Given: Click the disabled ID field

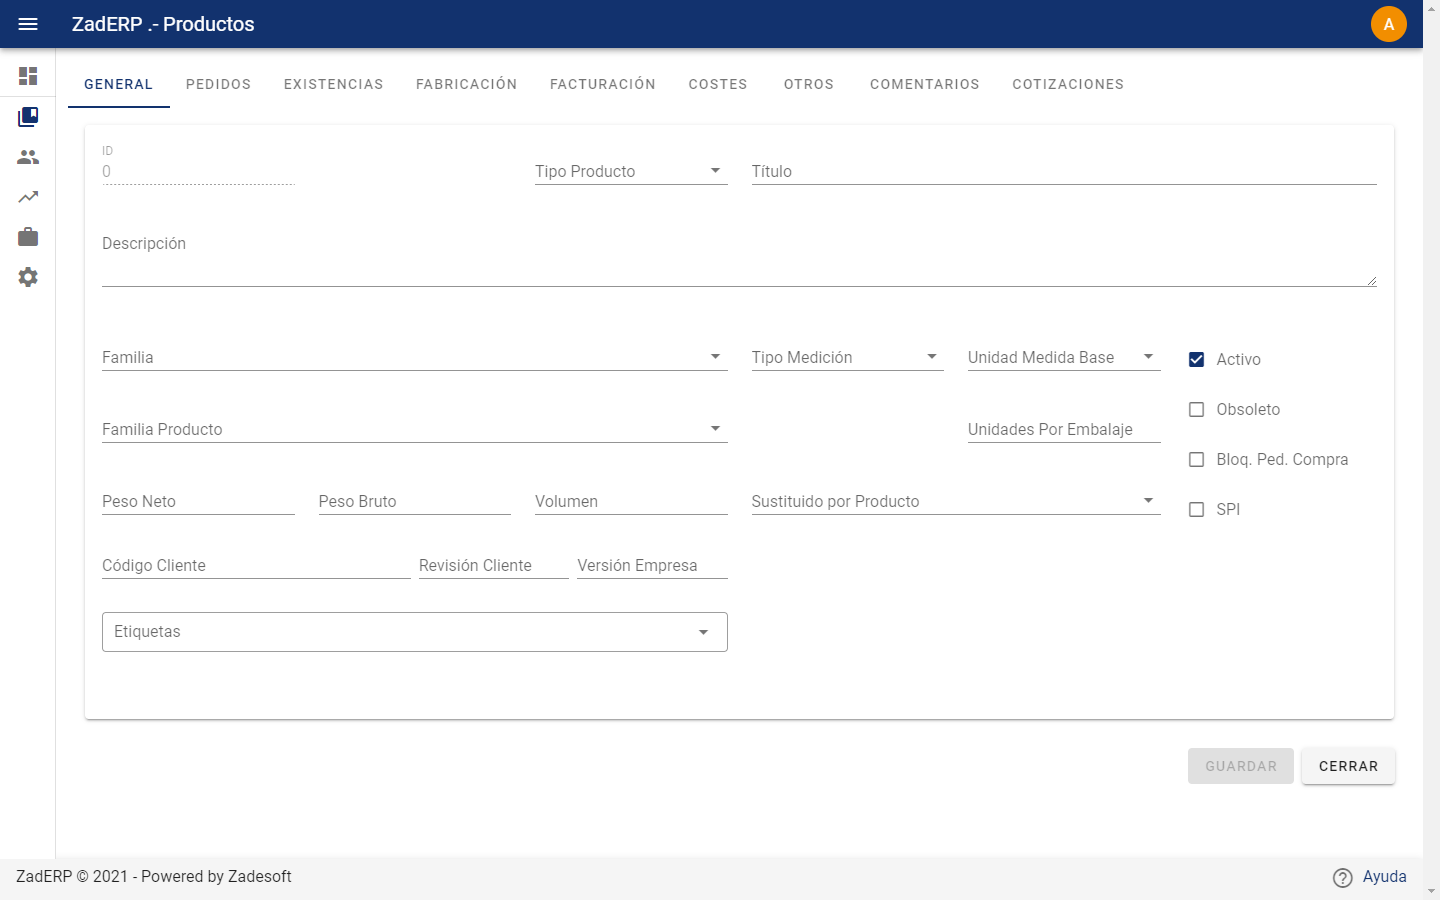Looking at the screenshot, I should coord(198,171).
